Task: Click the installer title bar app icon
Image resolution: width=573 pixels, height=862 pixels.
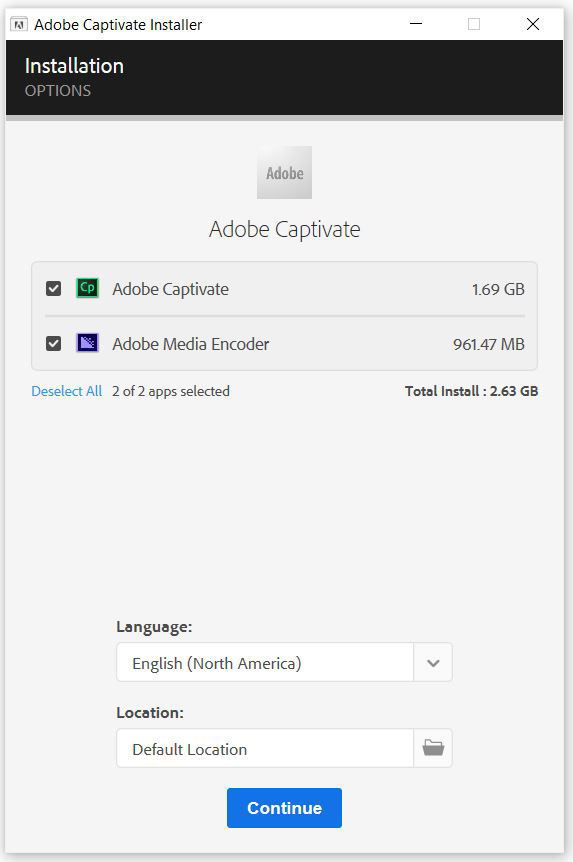Action: [19, 25]
